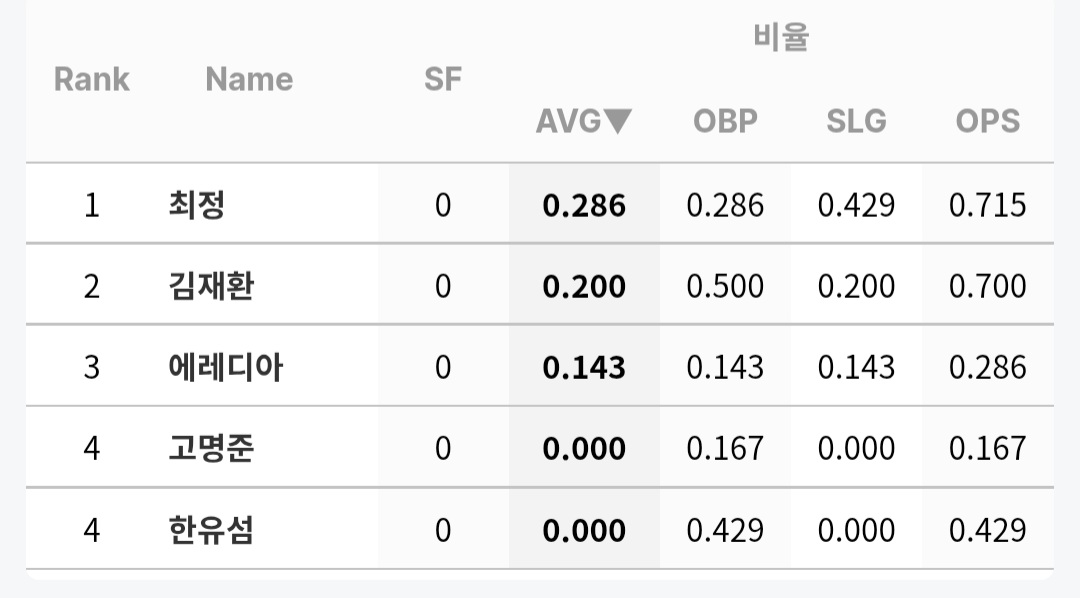Click the SF column header
This screenshot has height=598, width=1080.
pos(443,80)
